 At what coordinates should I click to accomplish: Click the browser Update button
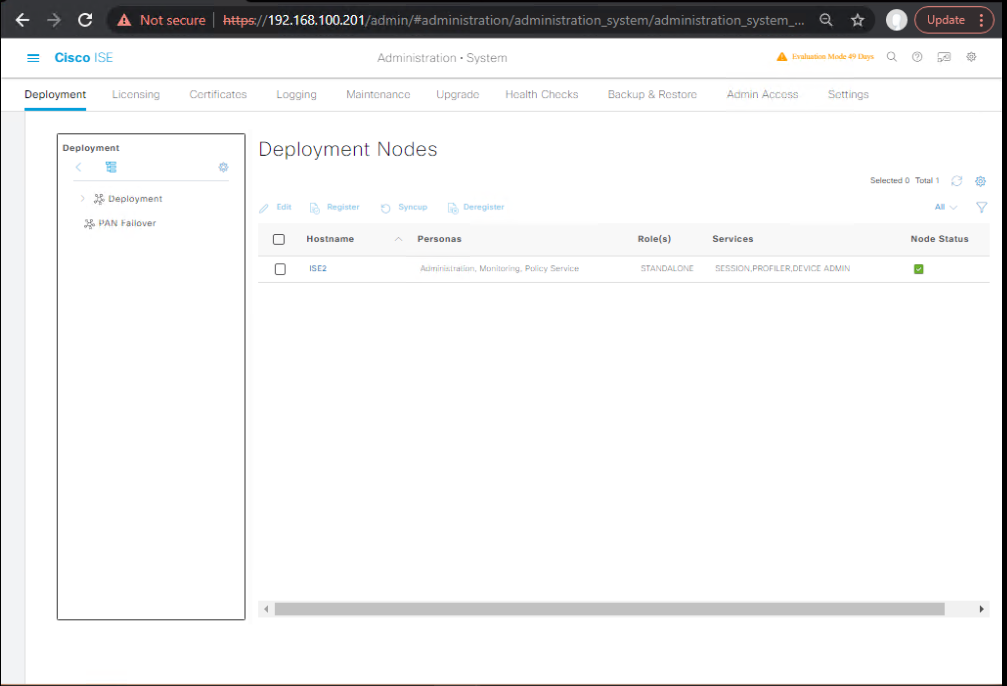point(945,20)
